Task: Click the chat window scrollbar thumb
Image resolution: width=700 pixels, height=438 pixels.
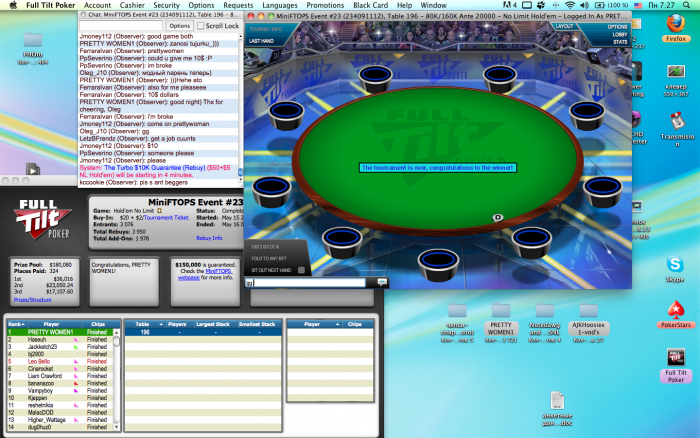Action: [x=241, y=172]
